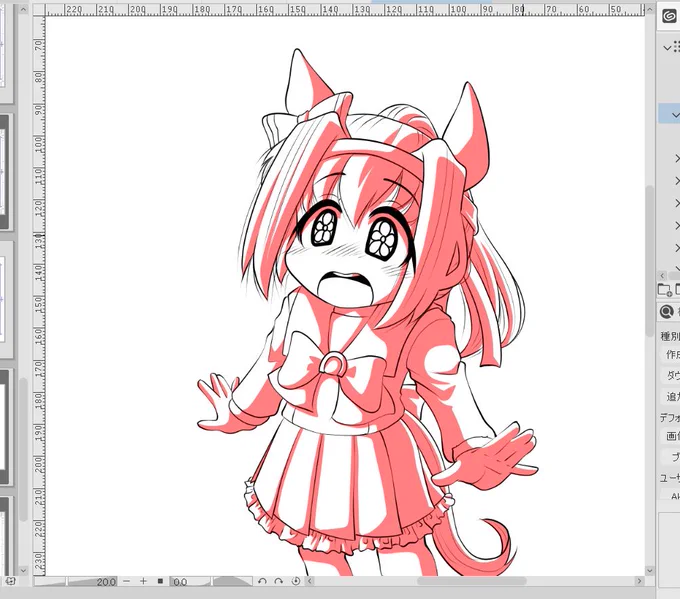Click the canvas horizontal scrollbar left arrow

(310, 581)
